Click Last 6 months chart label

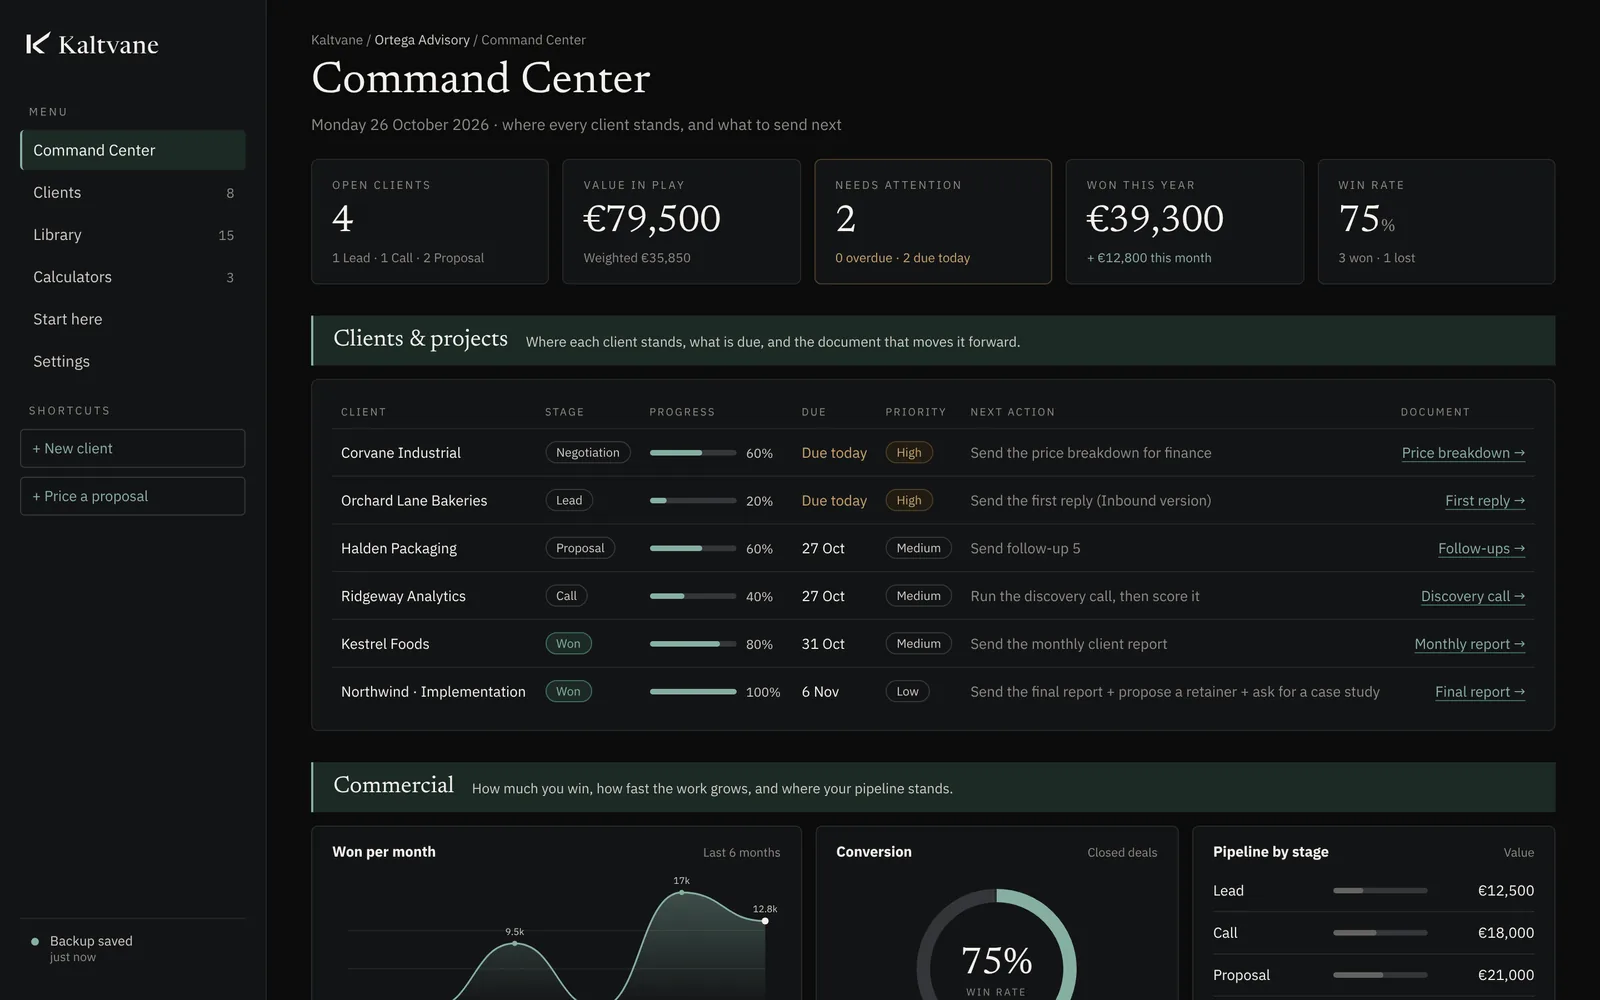click(x=741, y=853)
